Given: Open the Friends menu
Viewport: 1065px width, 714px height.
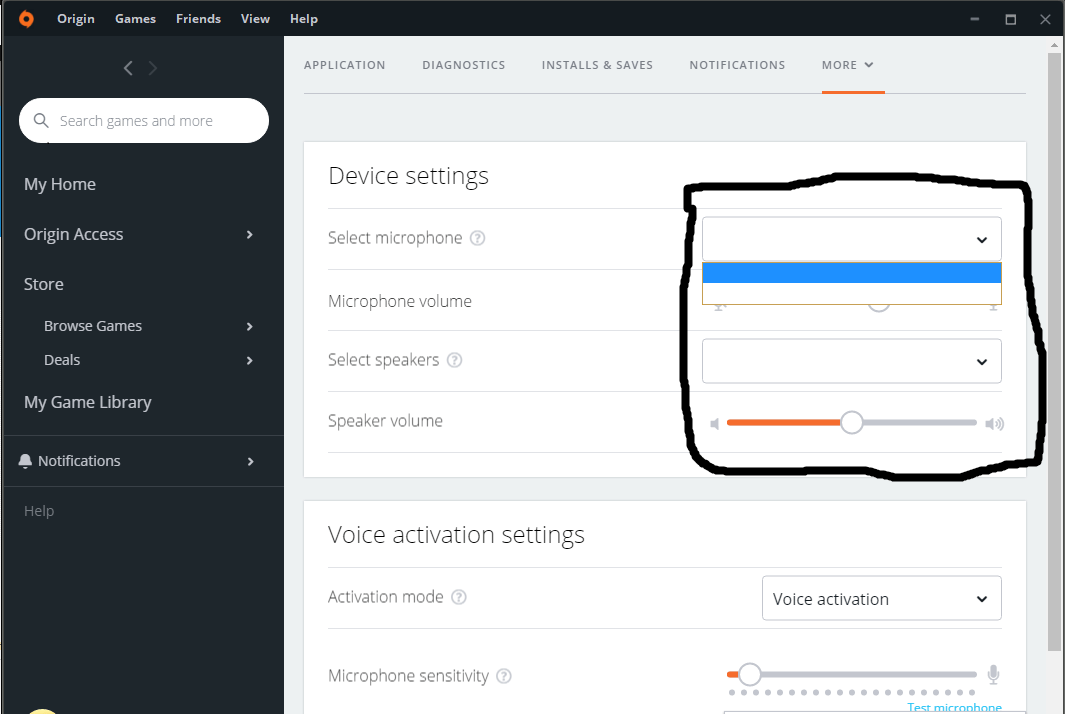Looking at the screenshot, I should 198,18.
